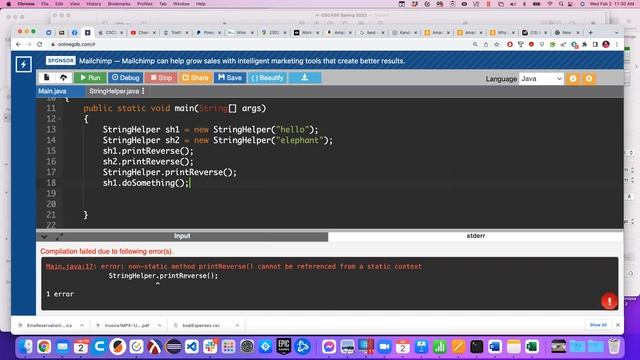Switch to the StringHelper.java tab
The height and width of the screenshot is (360, 640).
pyautogui.click(x=114, y=91)
